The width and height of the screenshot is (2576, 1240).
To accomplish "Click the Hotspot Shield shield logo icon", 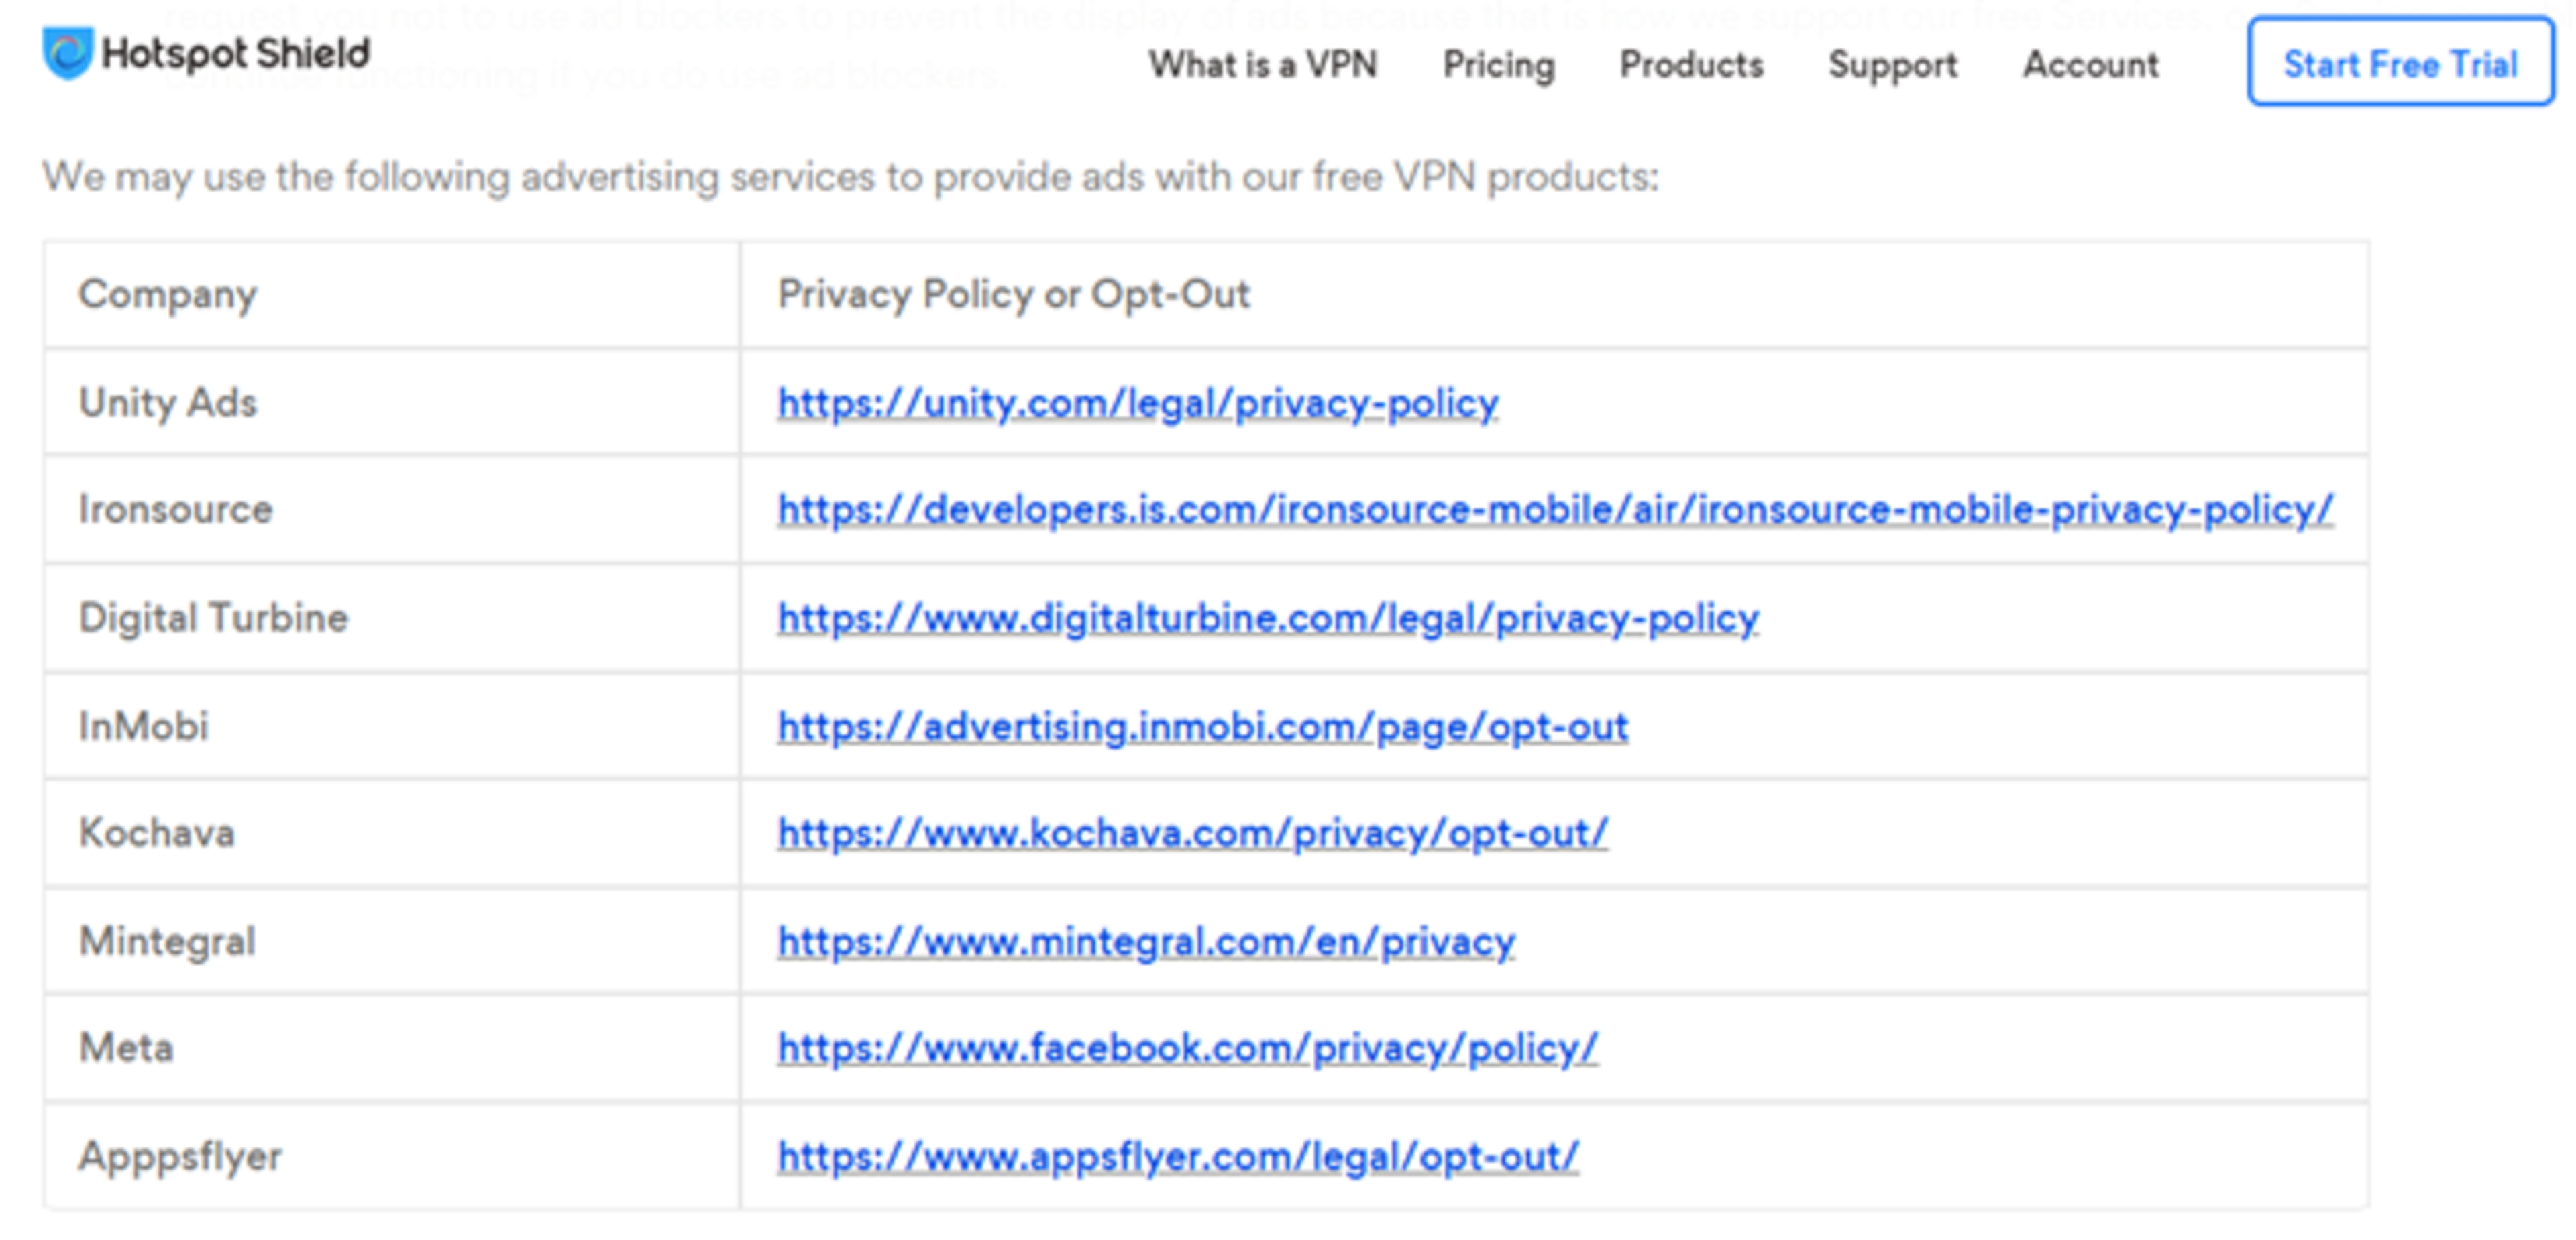I will coord(67,53).
